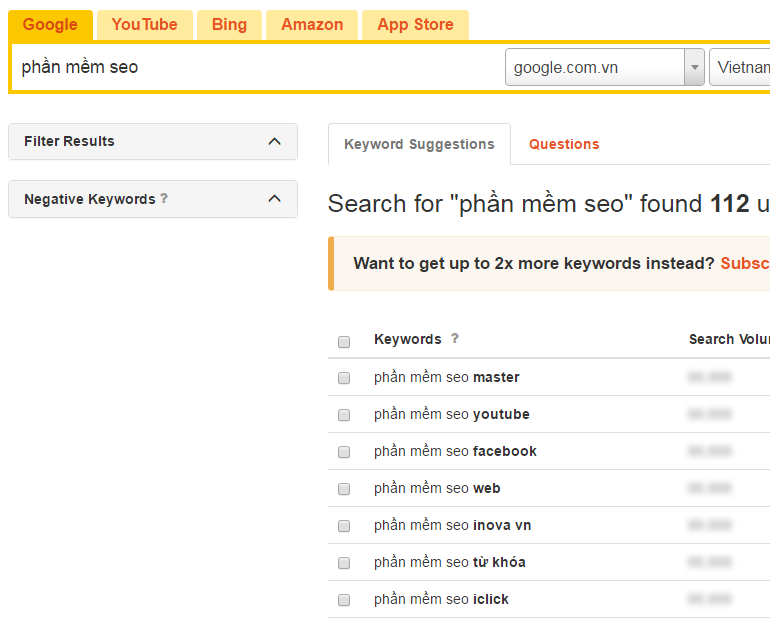Click the Subscribe link in the banner
This screenshot has height=626, width=770.
tap(745, 264)
